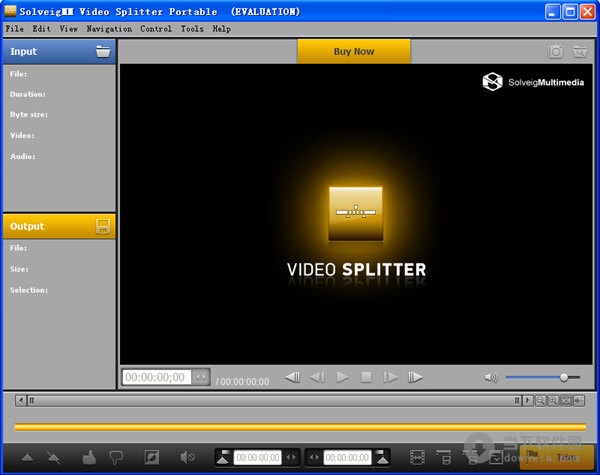Toggle audio mute fragment icon
The image size is (600, 475).
tap(188, 457)
